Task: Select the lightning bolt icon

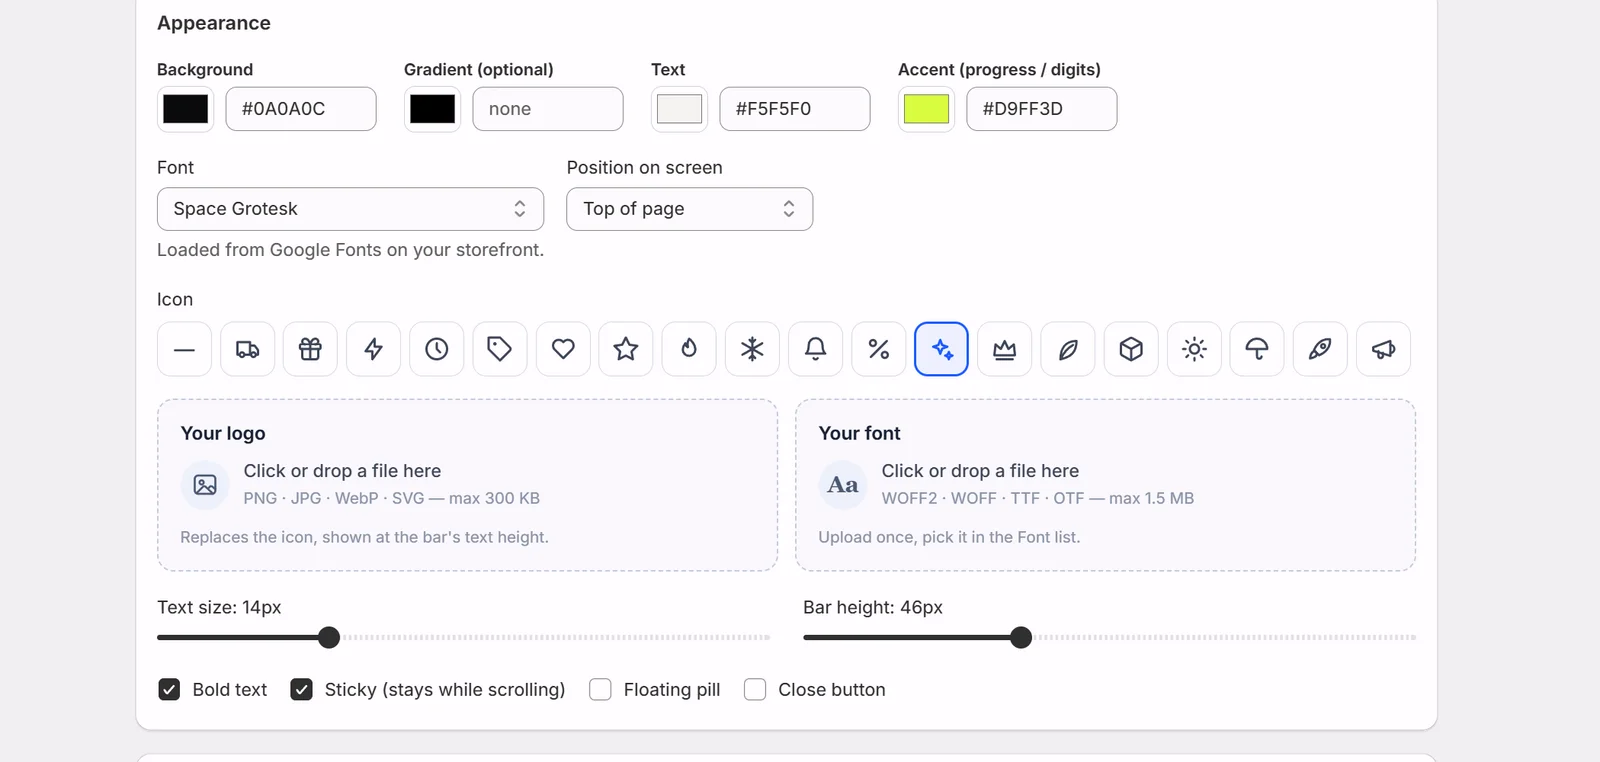Action: (x=373, y=349)
